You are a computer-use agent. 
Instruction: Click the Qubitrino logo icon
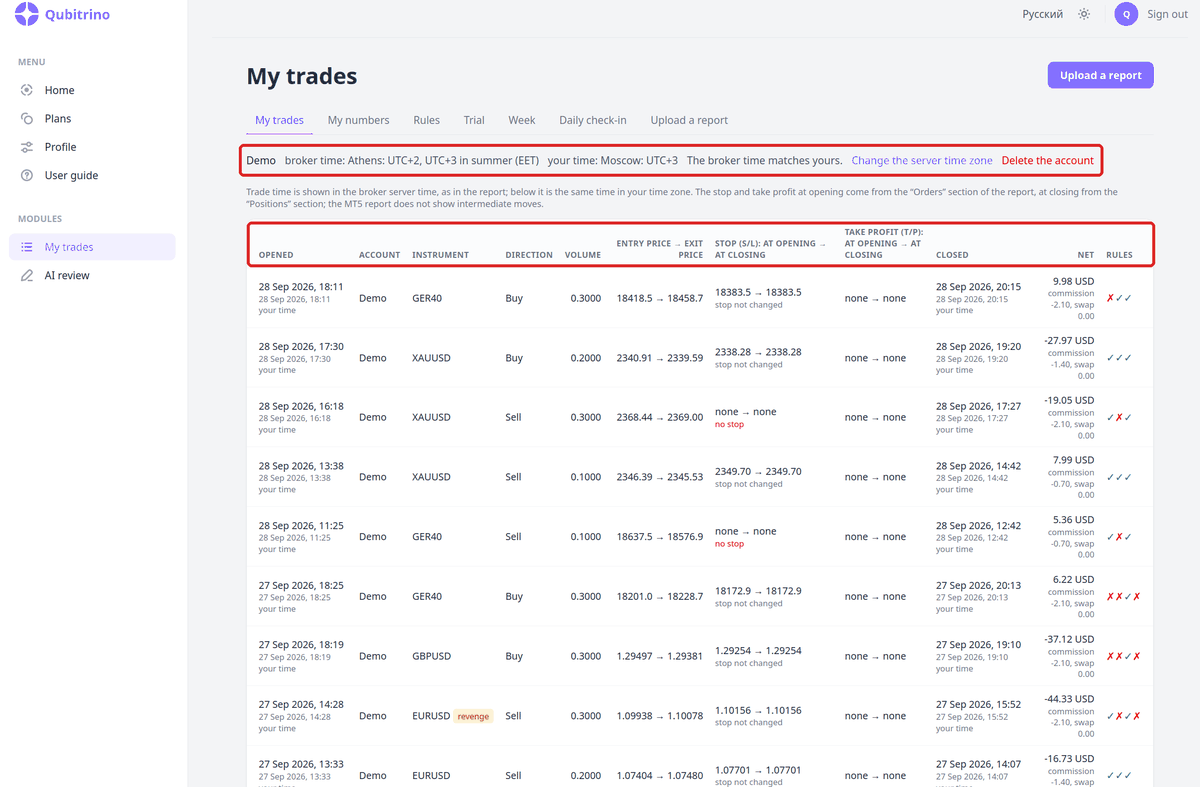[x=27, y=15]
